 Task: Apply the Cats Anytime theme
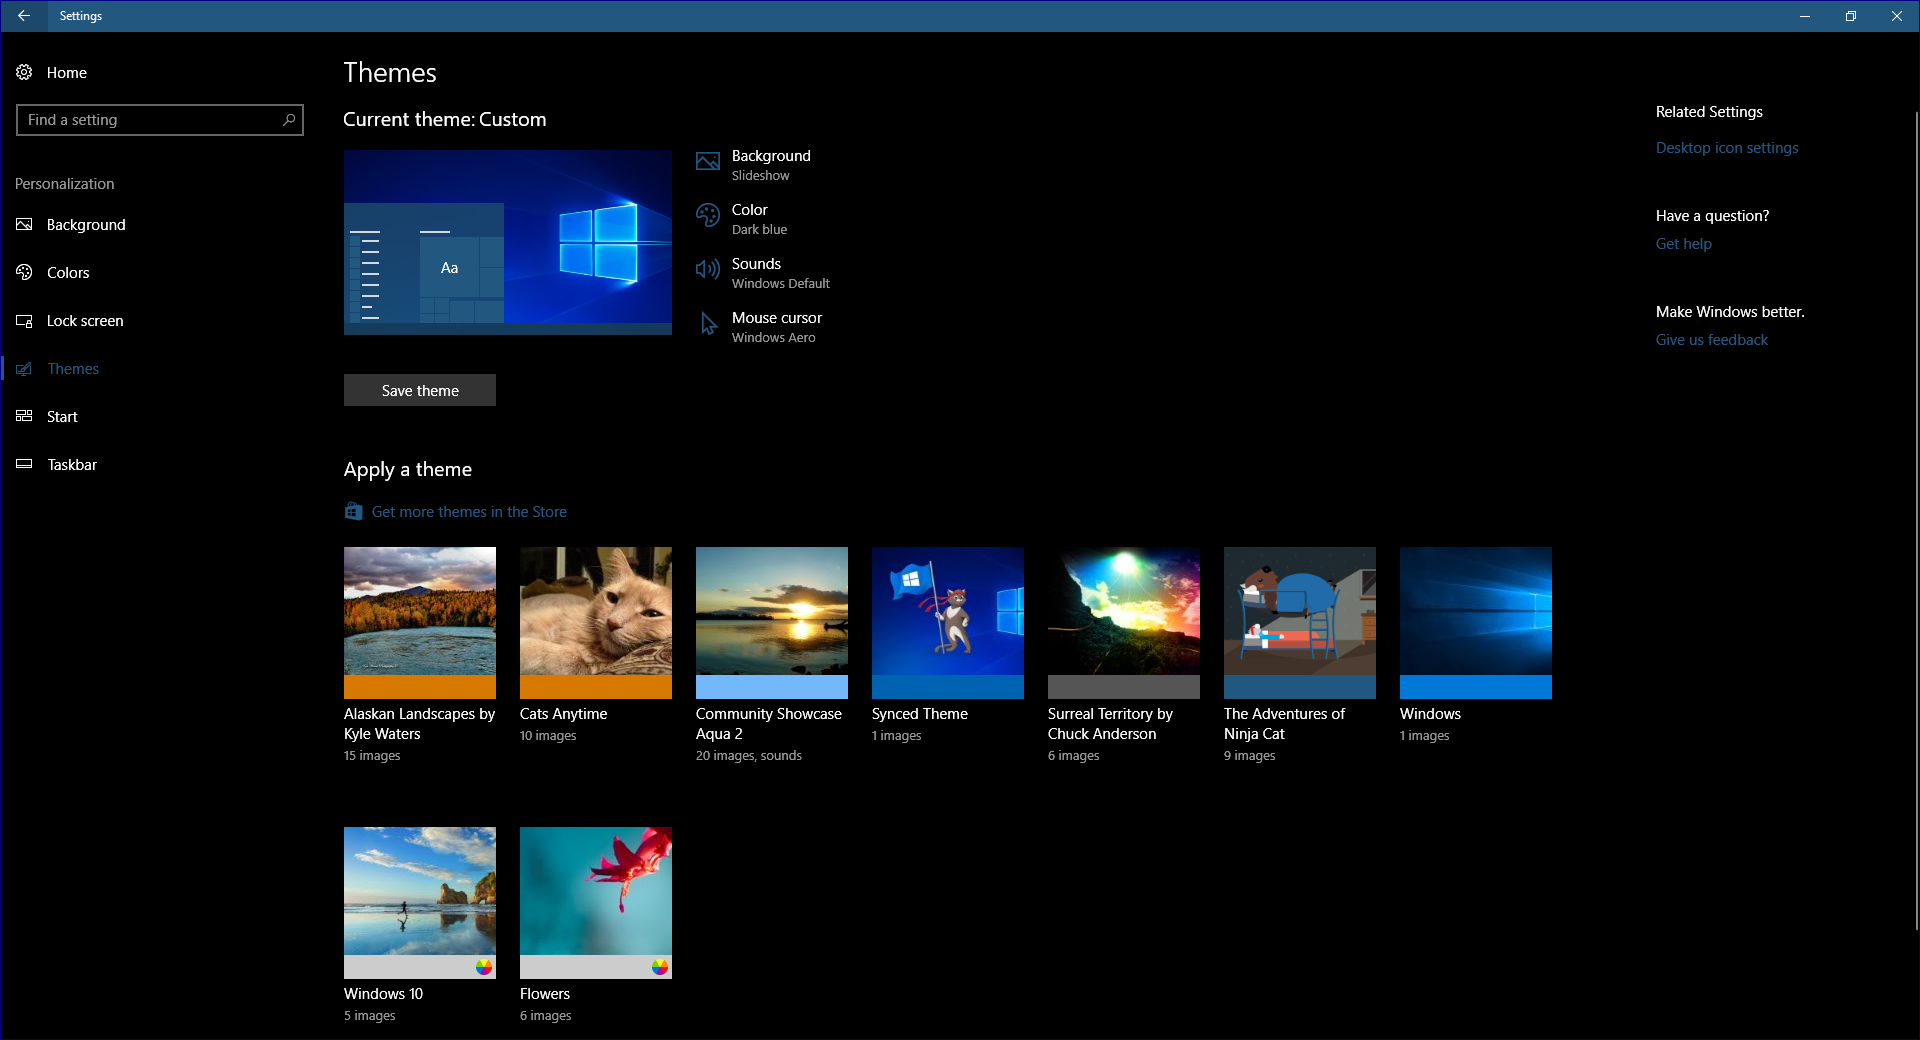click(x=596, y=622)
